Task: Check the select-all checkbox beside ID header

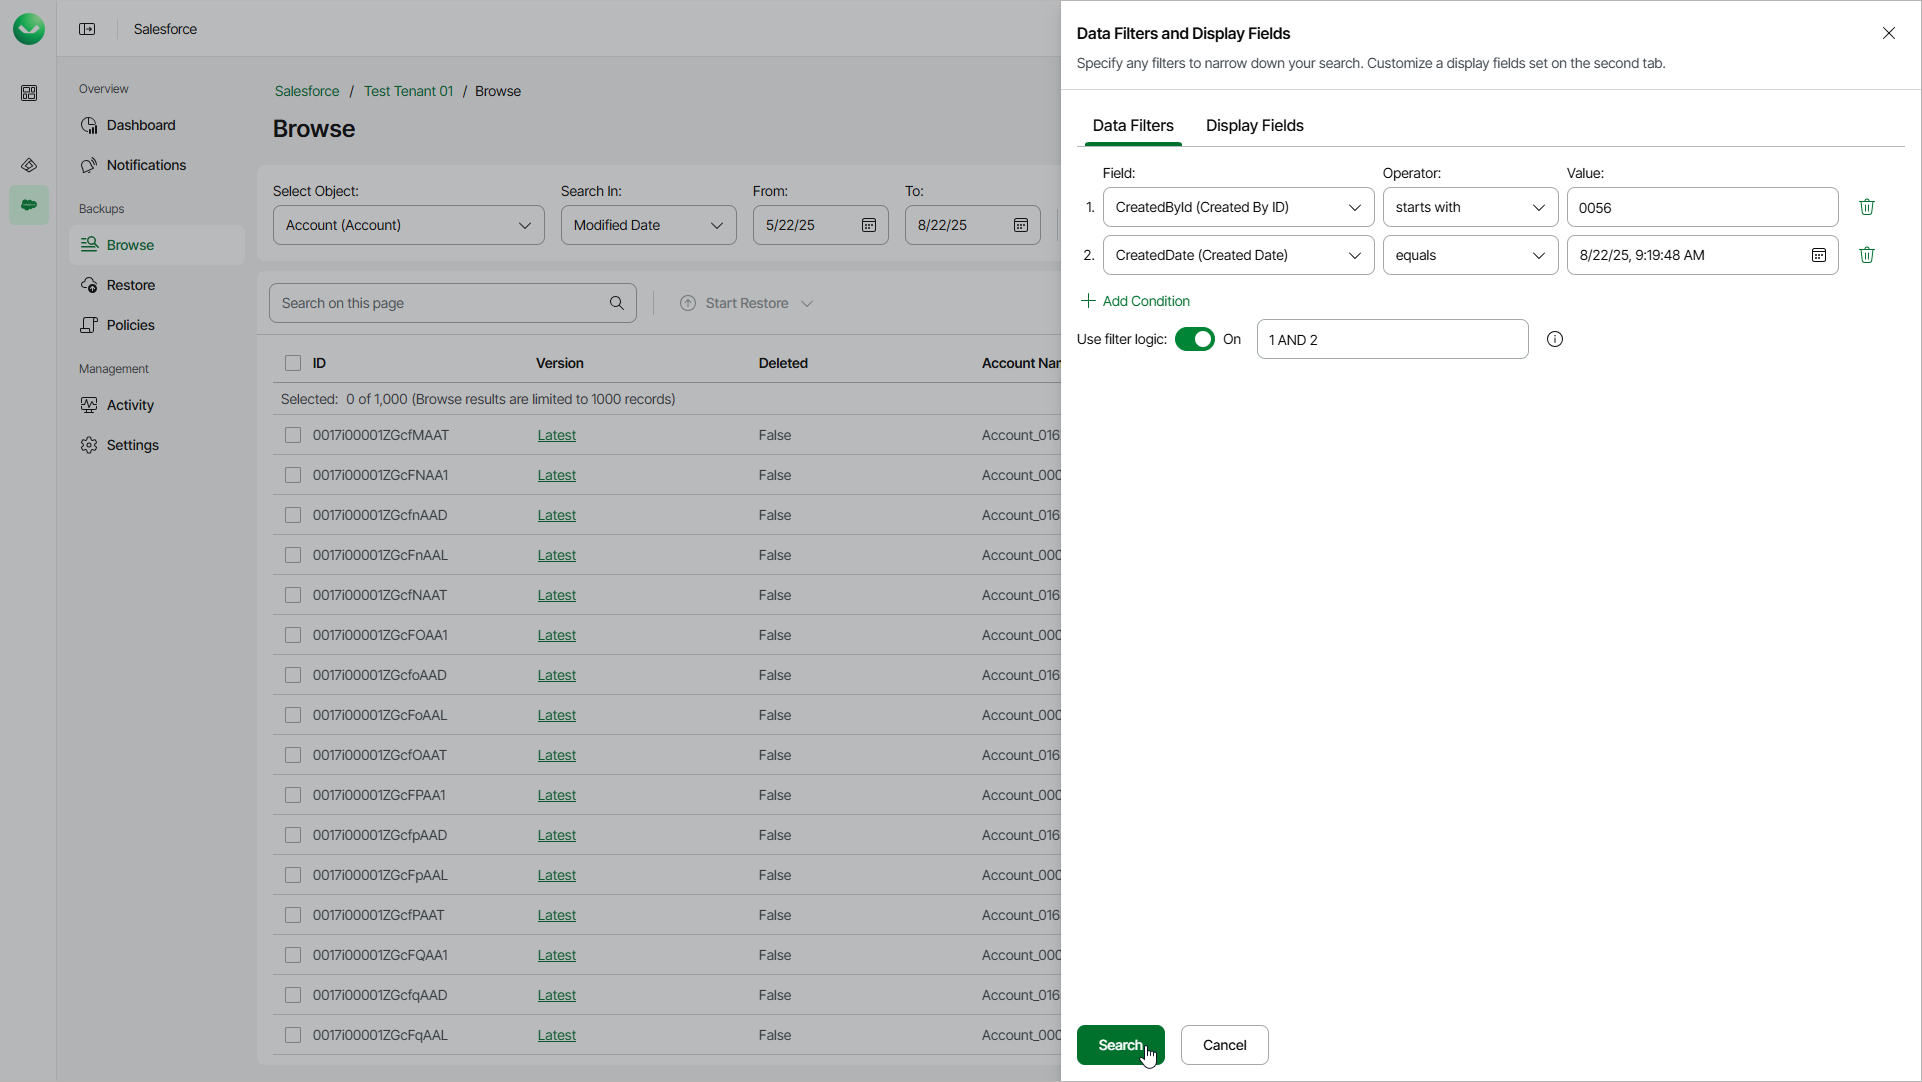Action: 293,363
